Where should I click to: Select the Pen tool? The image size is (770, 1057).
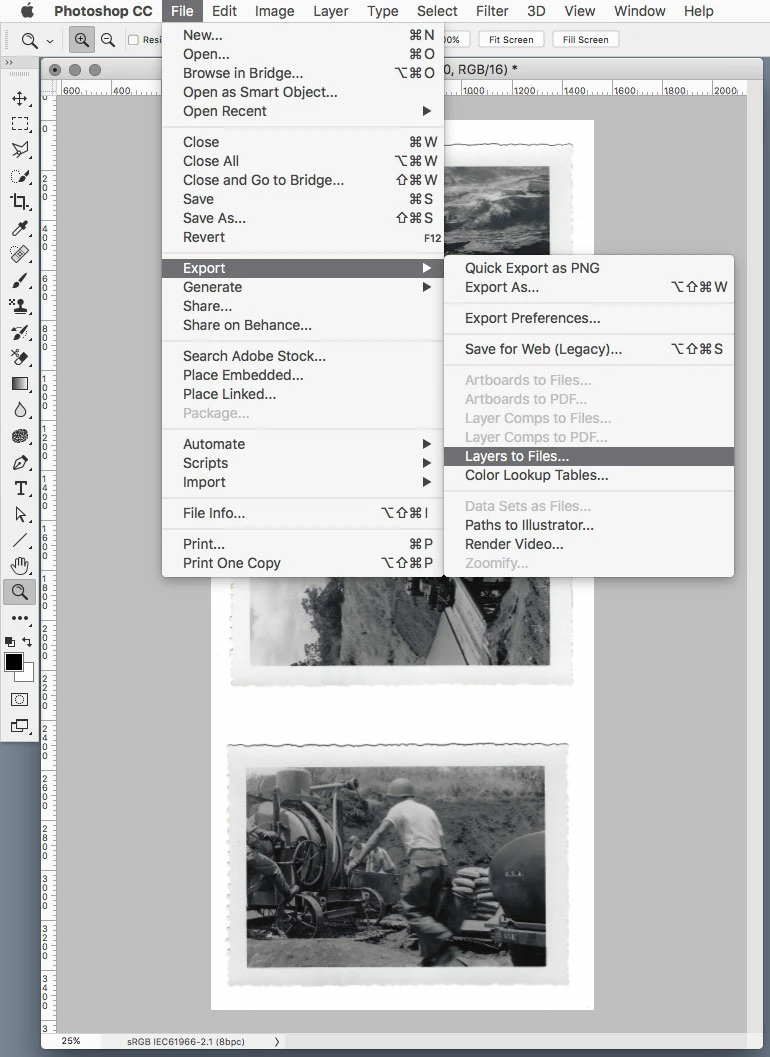20,462
